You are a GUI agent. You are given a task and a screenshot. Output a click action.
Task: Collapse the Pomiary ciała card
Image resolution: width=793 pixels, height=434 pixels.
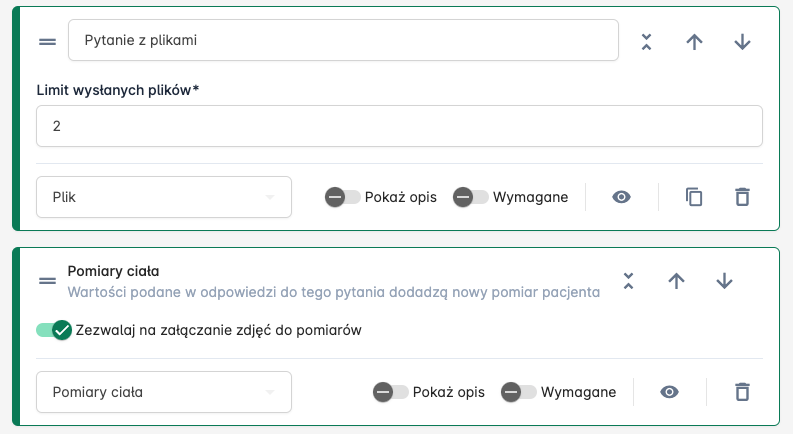tap(628, 281)
